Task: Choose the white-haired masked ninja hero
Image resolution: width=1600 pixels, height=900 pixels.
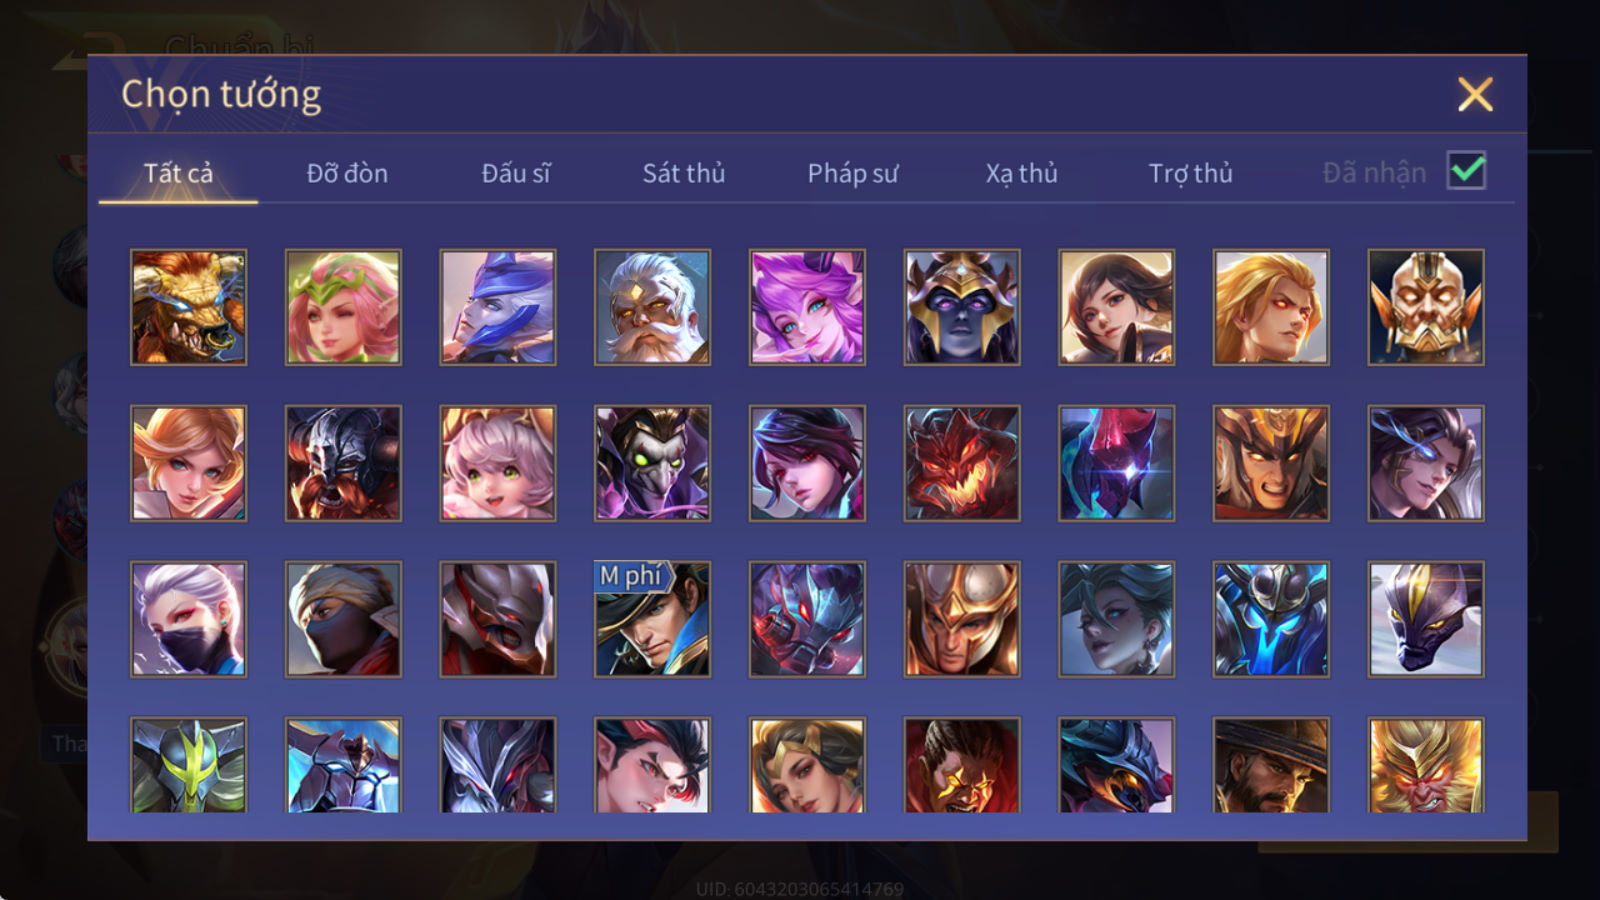Action: (188, 619)
